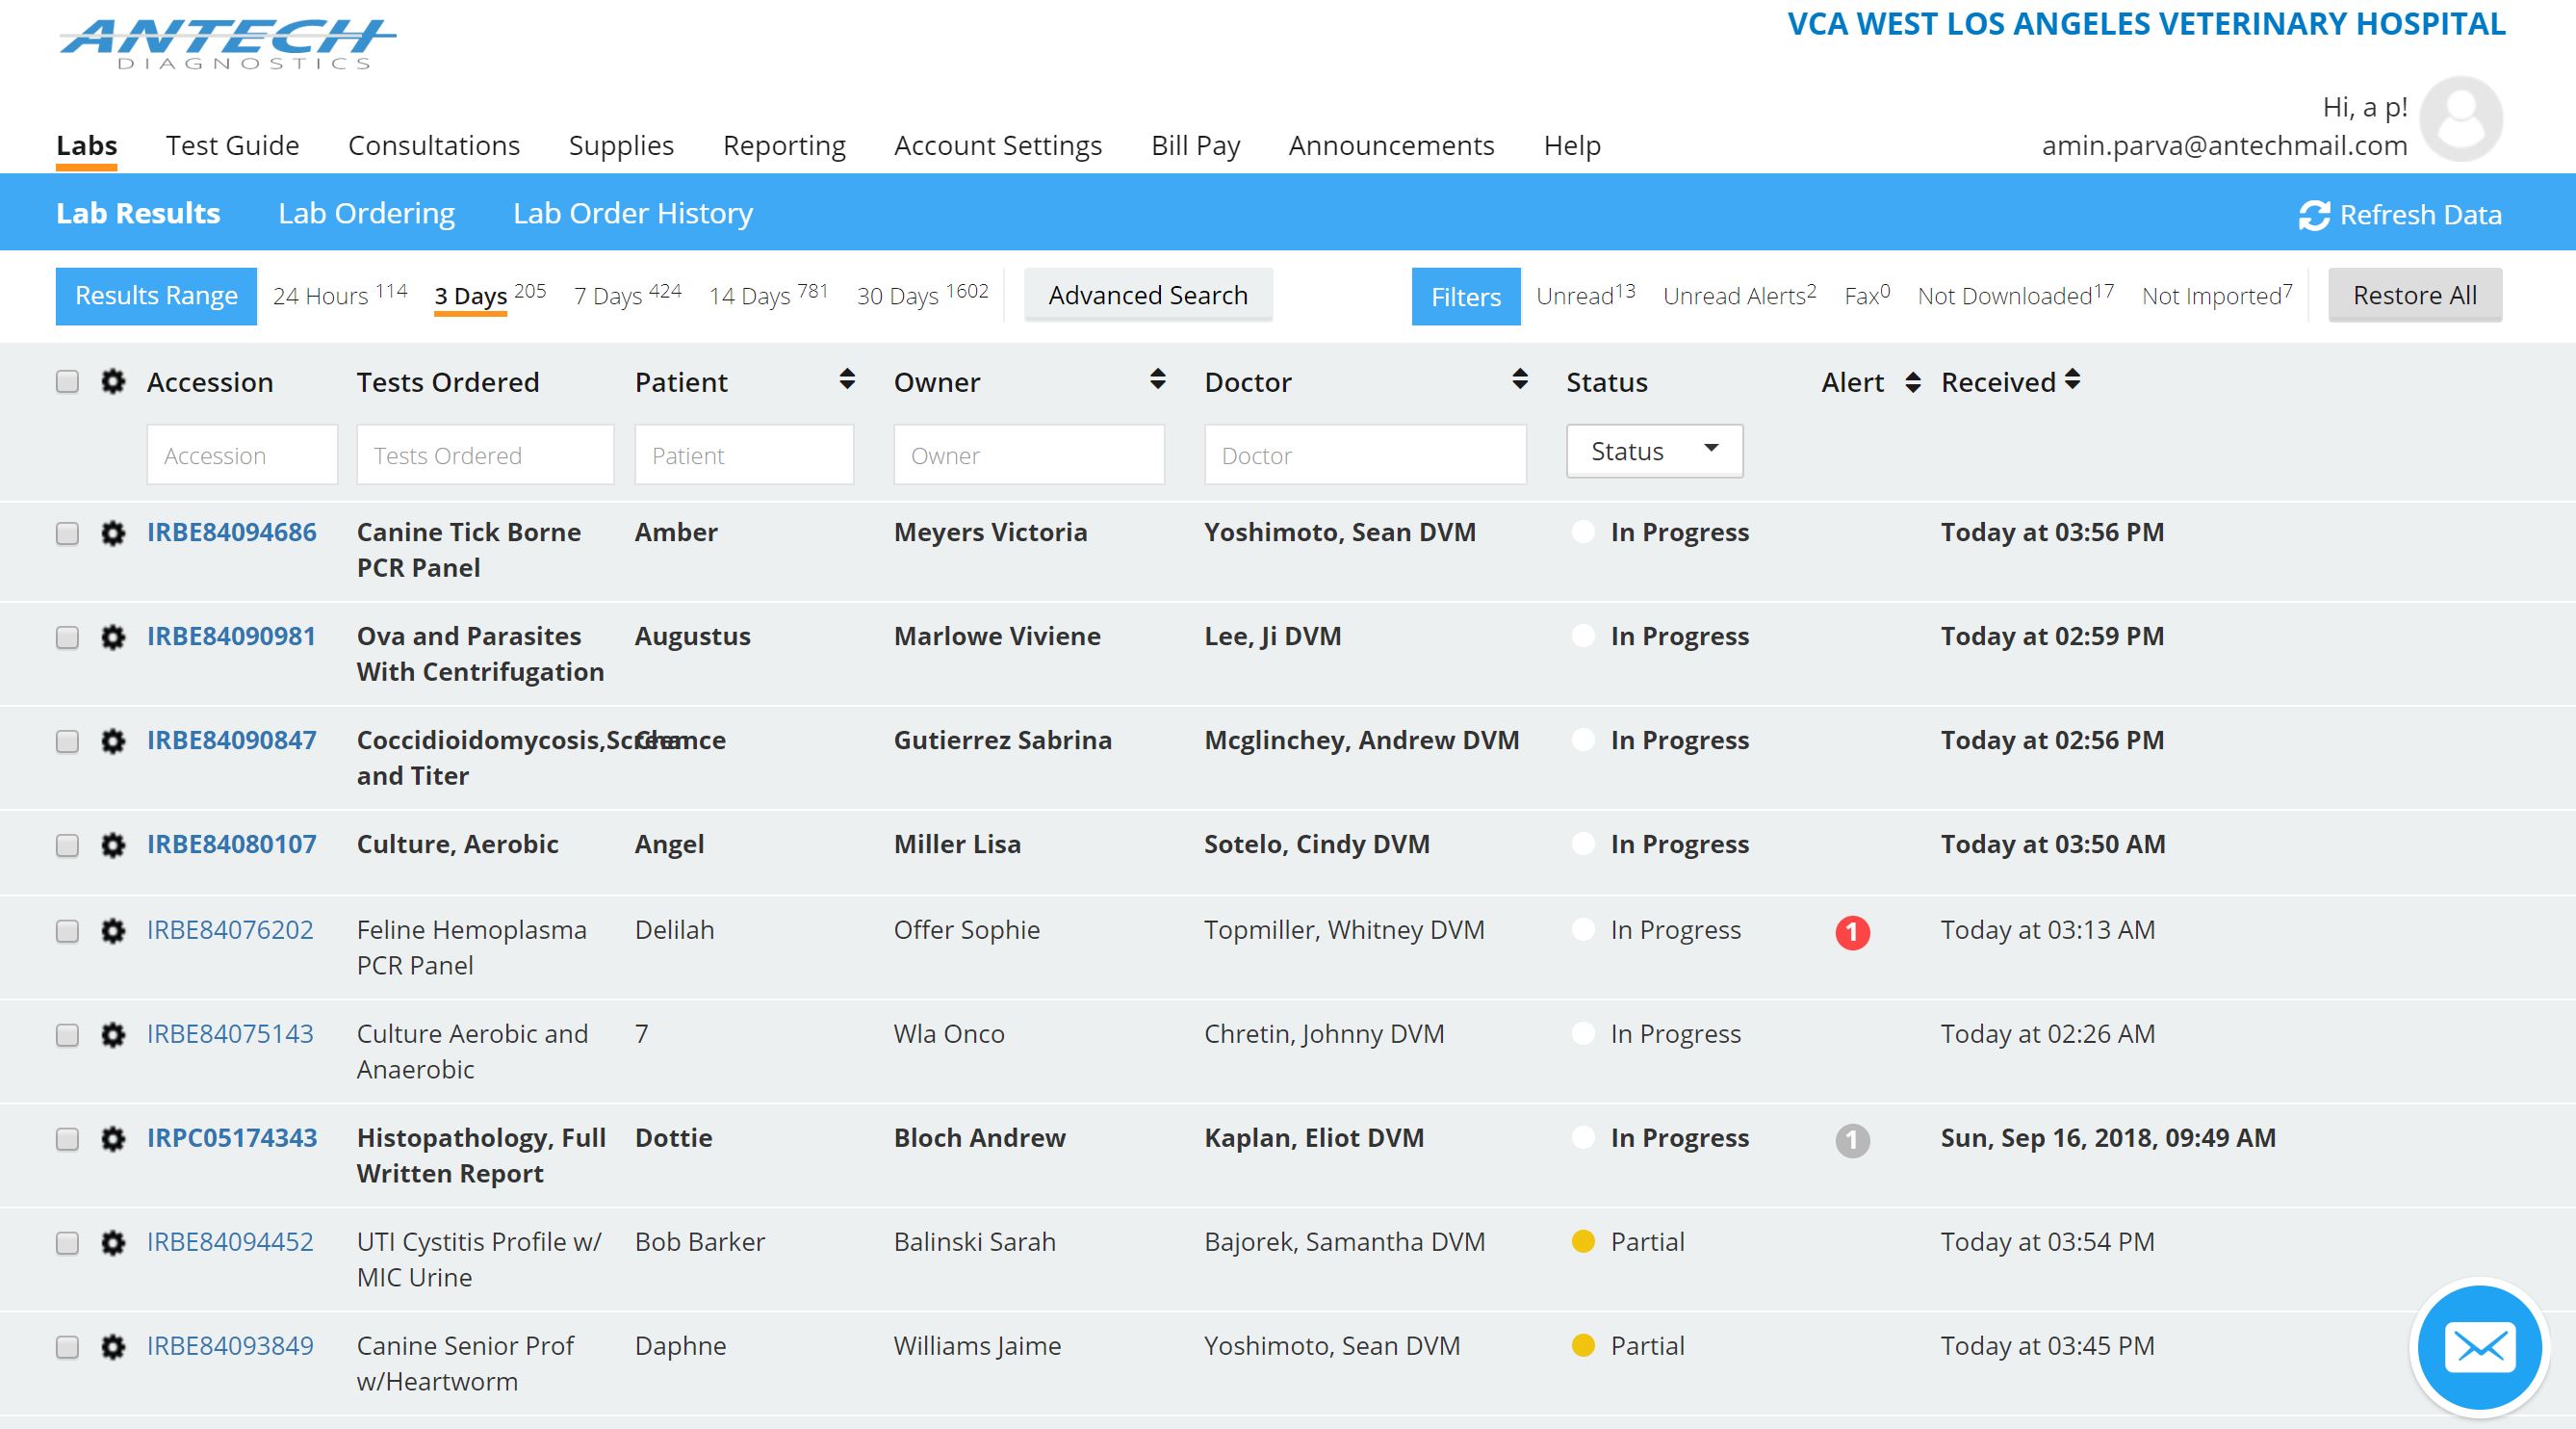
Task: Click the Antech Diagnostics logo
Action: click(227, 44)
